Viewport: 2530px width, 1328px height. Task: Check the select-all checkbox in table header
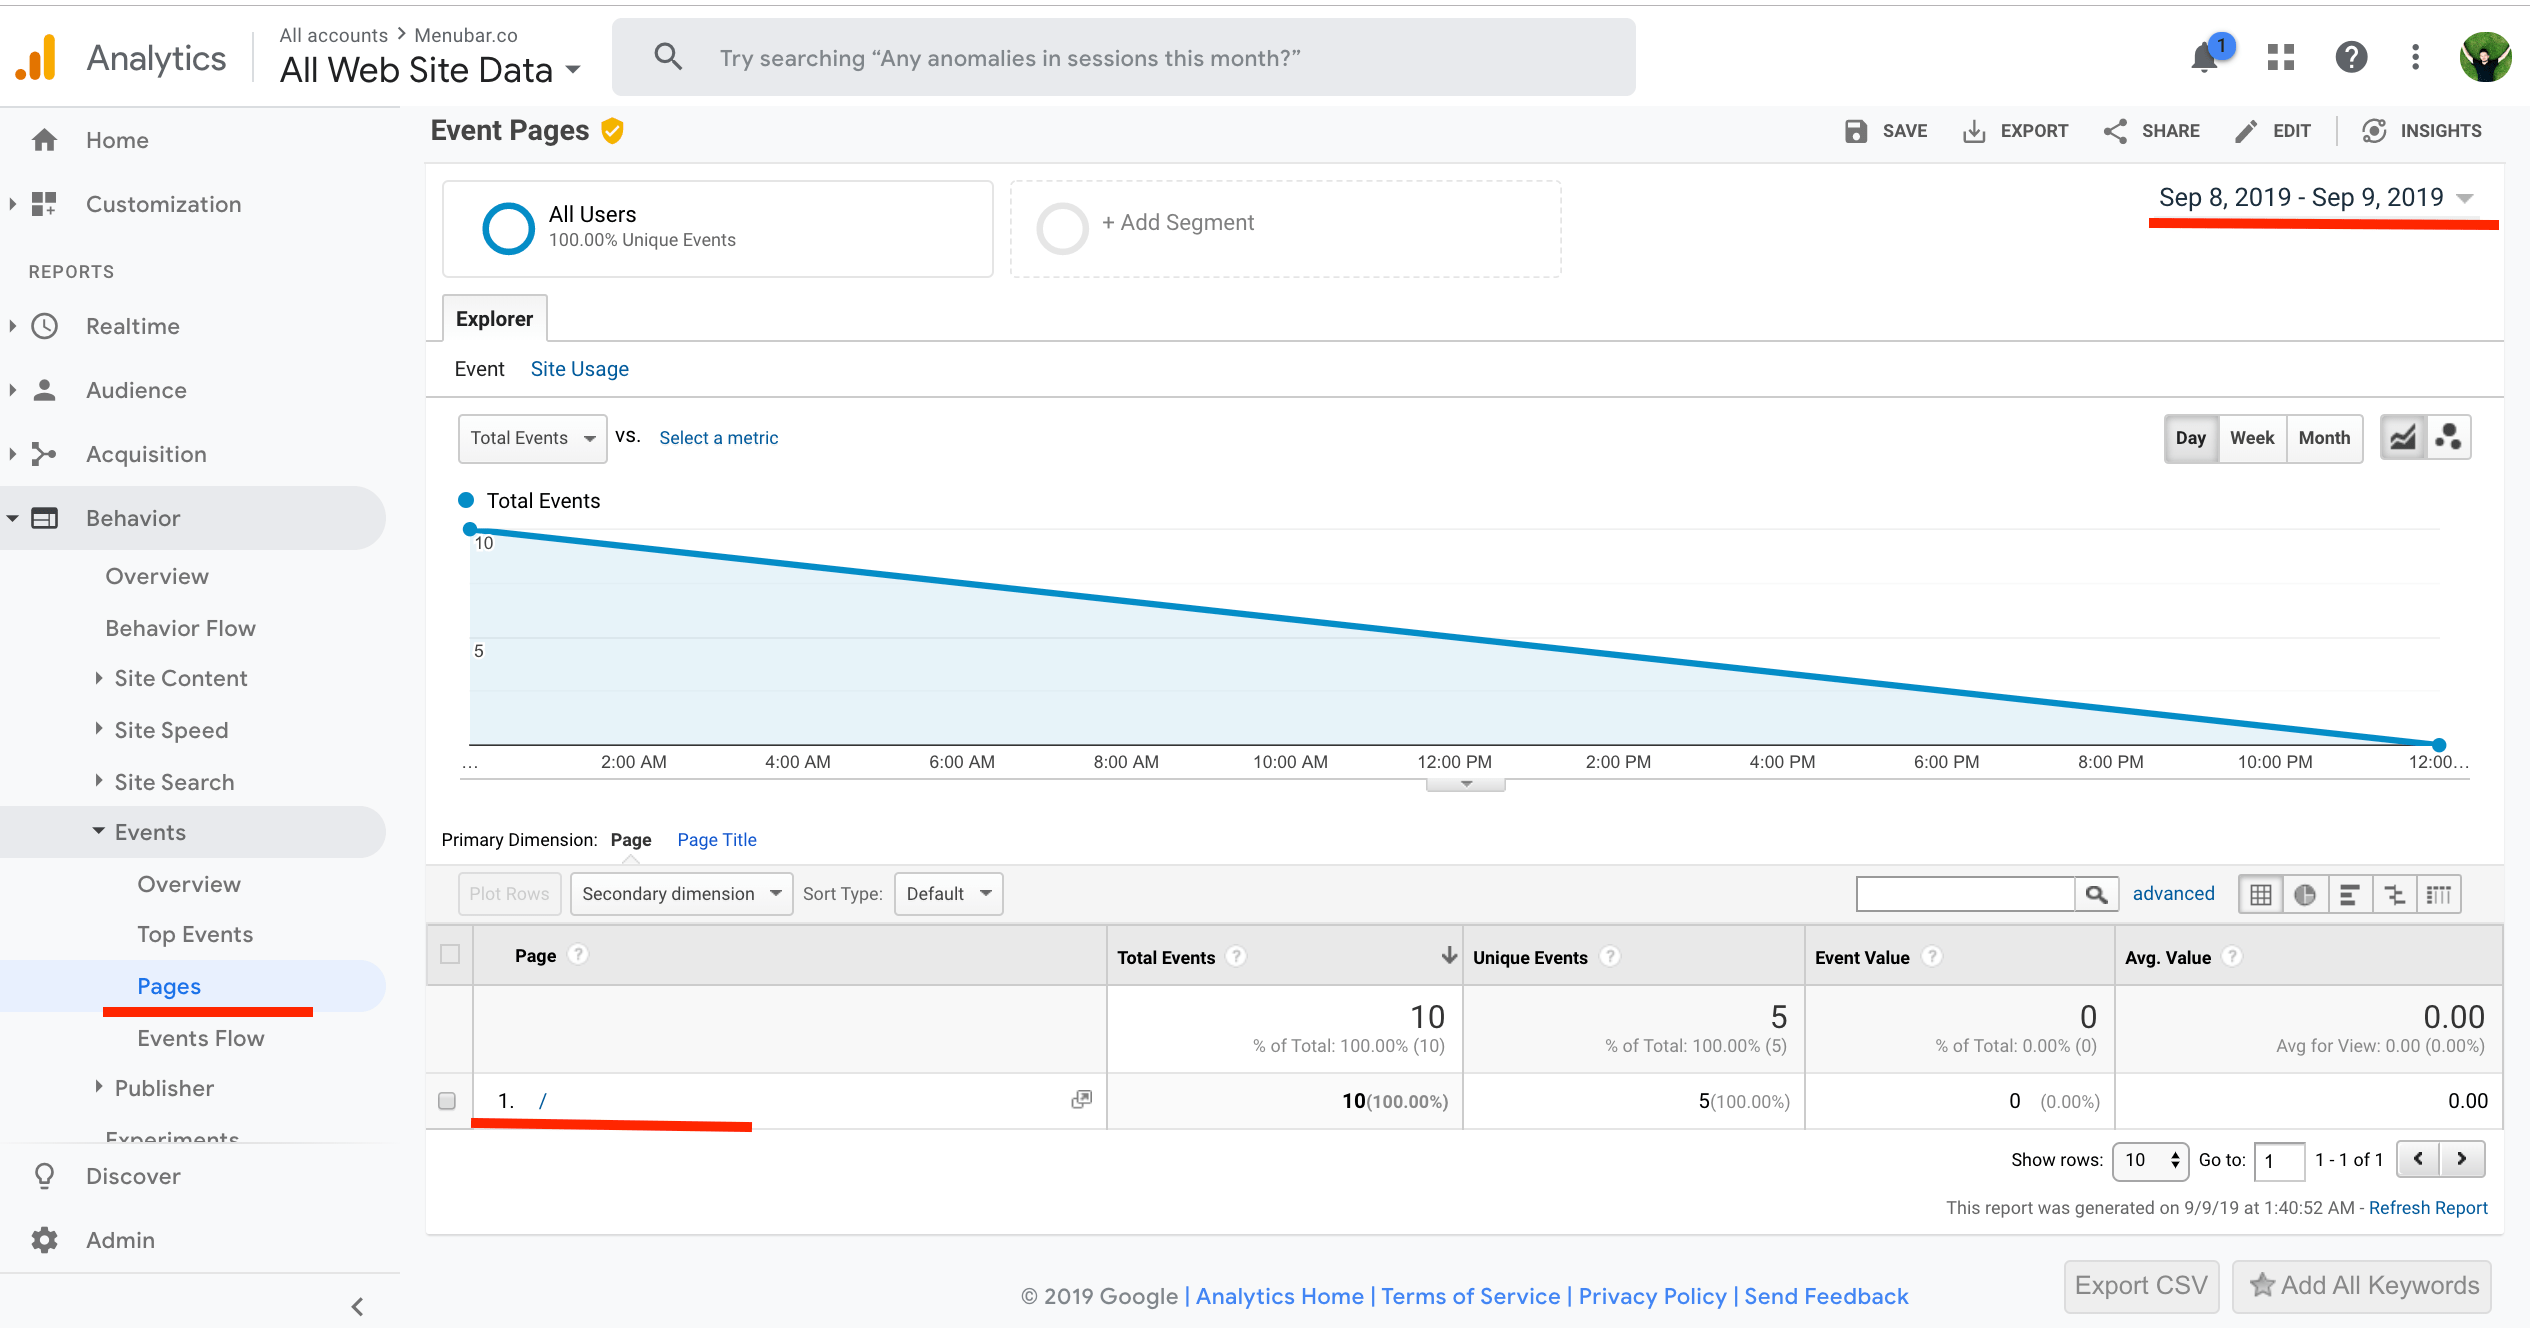pyautogui.click(x=450, y=954)
